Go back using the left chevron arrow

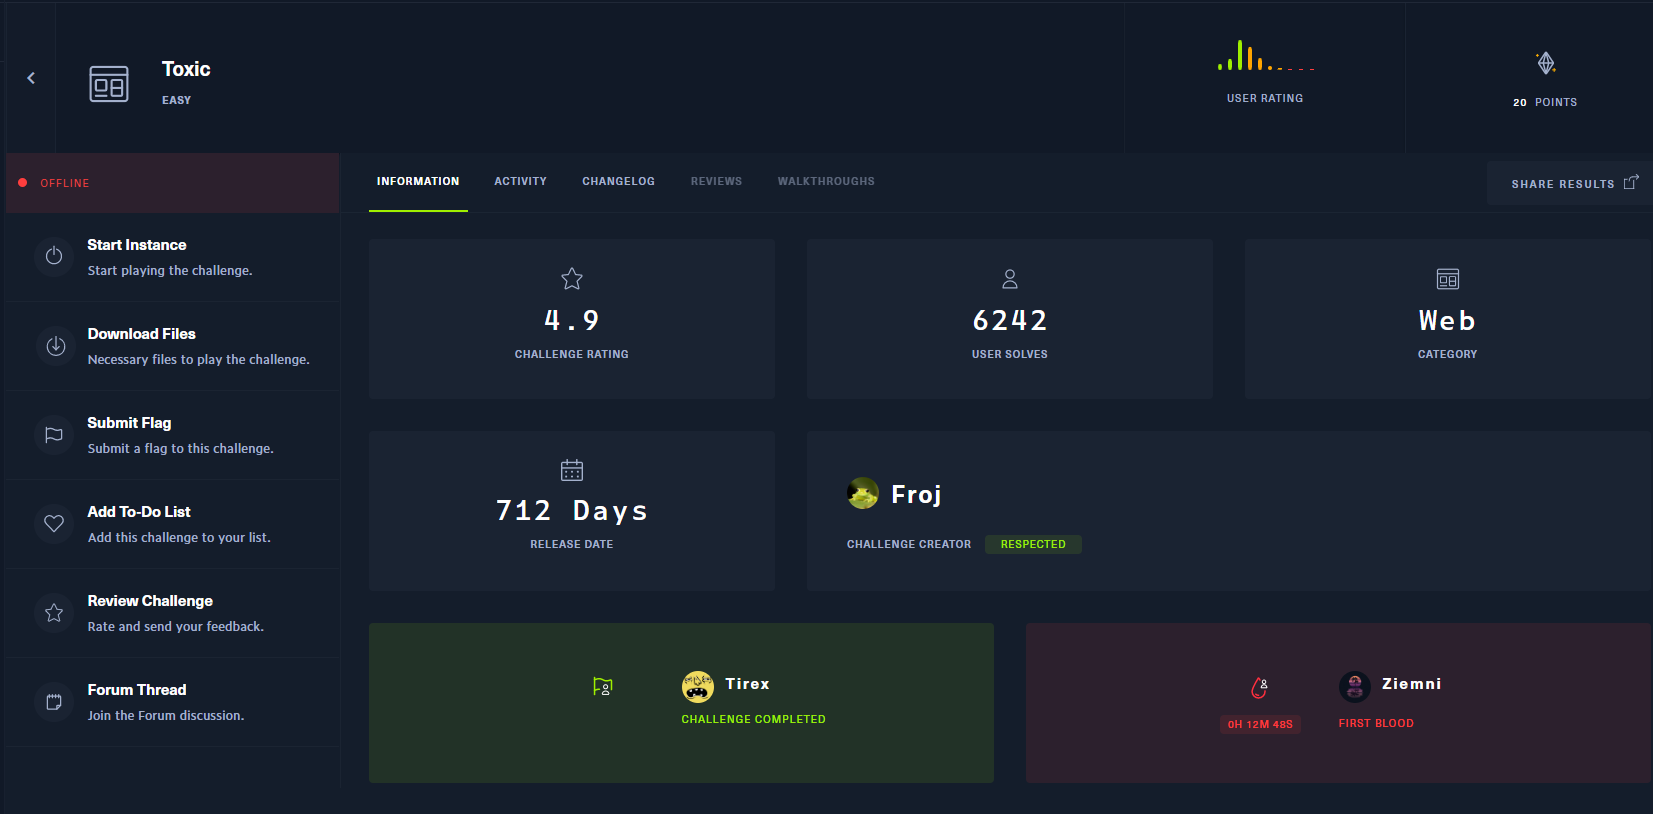point(31,78)
